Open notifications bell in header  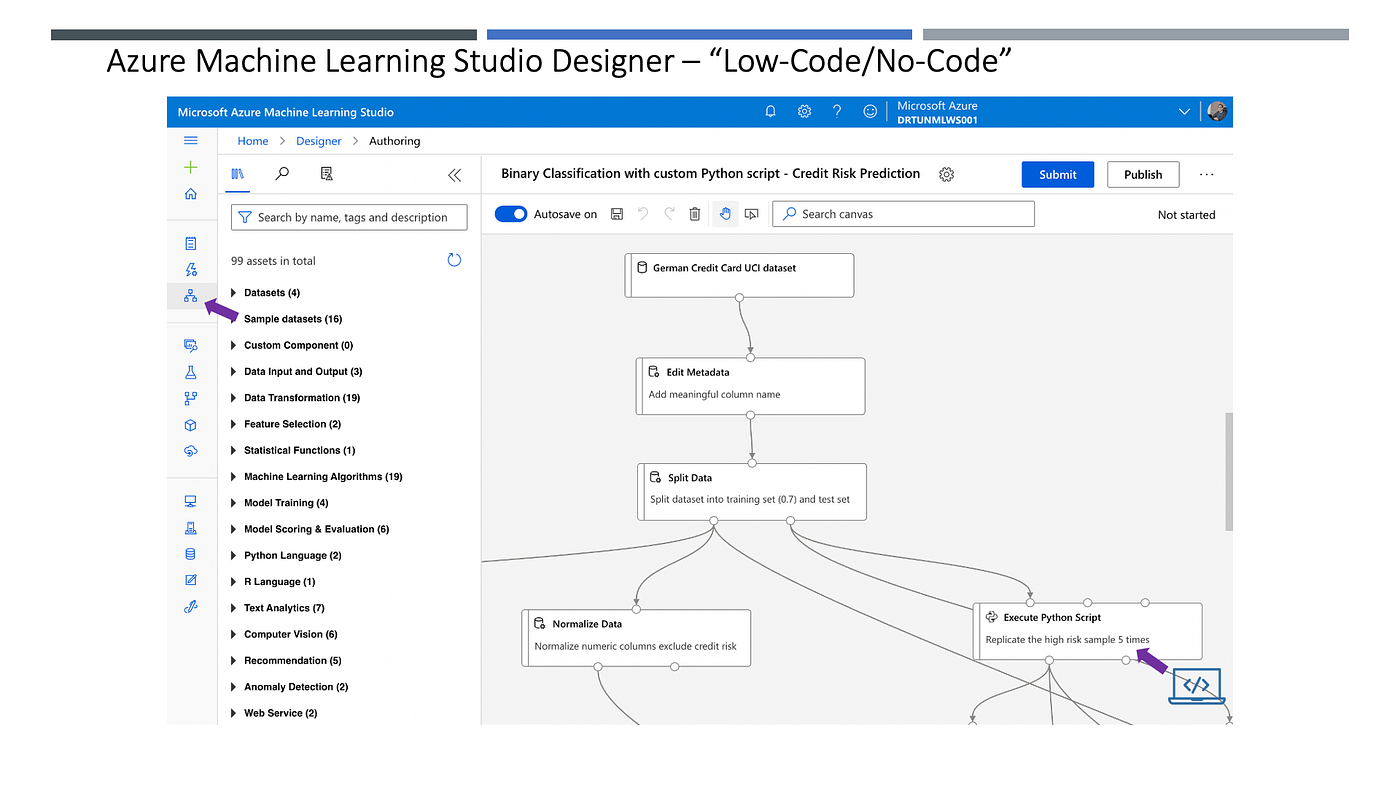(771, 112)
